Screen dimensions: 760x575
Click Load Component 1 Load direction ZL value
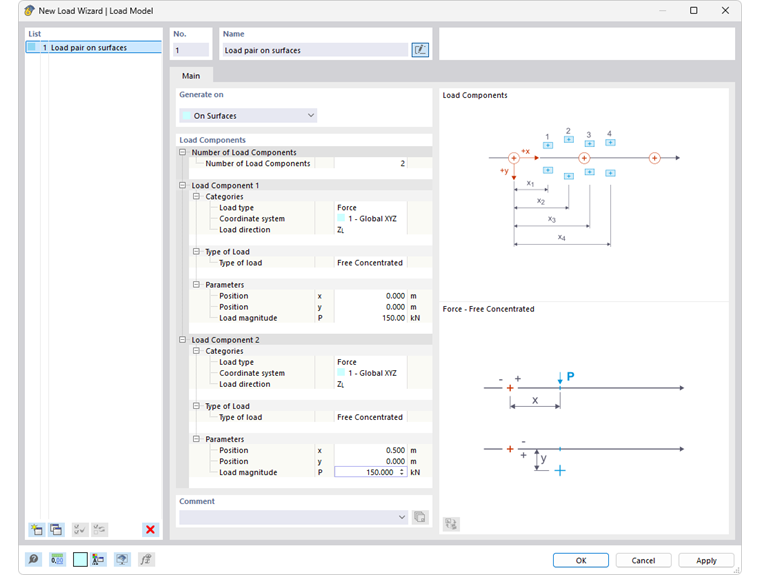pyautogui.click(x=371, y=230)
